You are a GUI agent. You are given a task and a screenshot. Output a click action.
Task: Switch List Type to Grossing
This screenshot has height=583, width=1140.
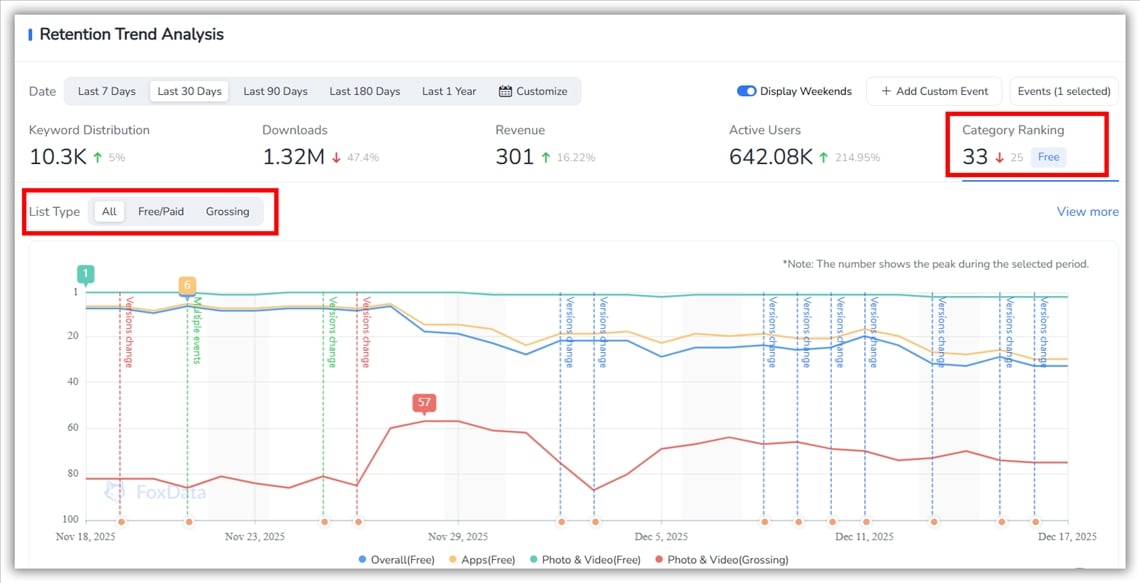(x=227, y=211)
